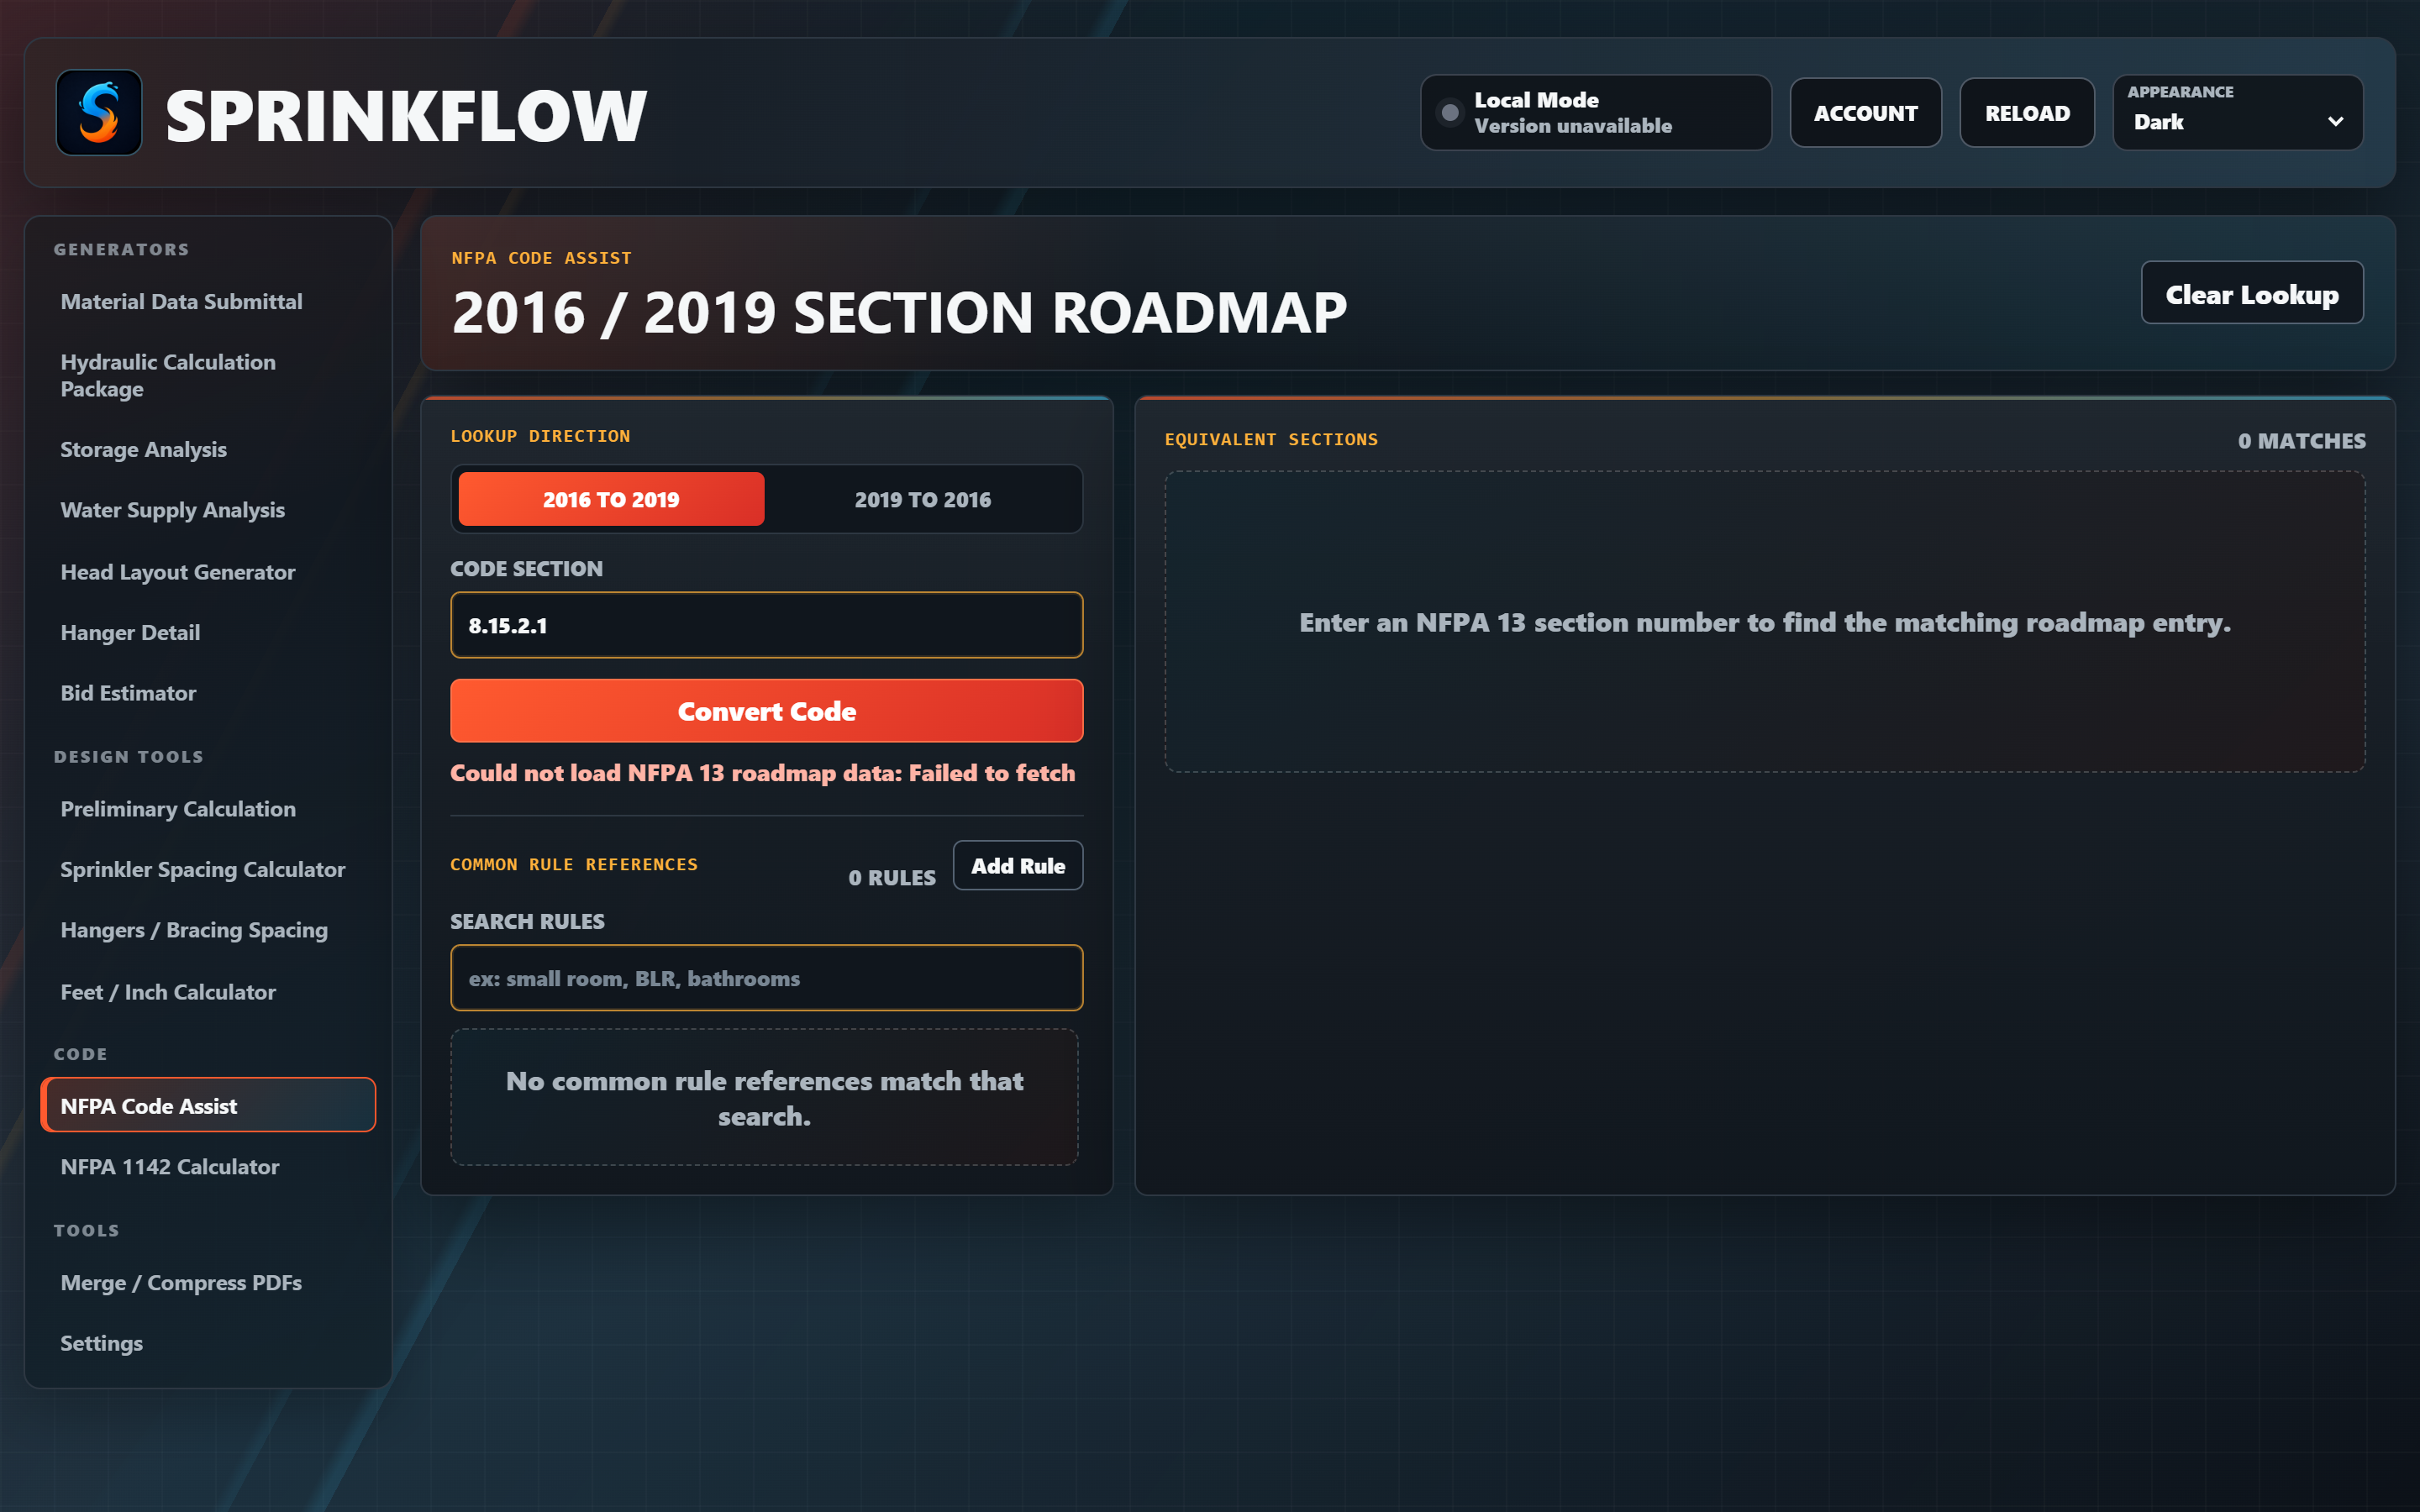Click the Clear Lookup button
2420x1512 pixels.
pos(2251,293)
